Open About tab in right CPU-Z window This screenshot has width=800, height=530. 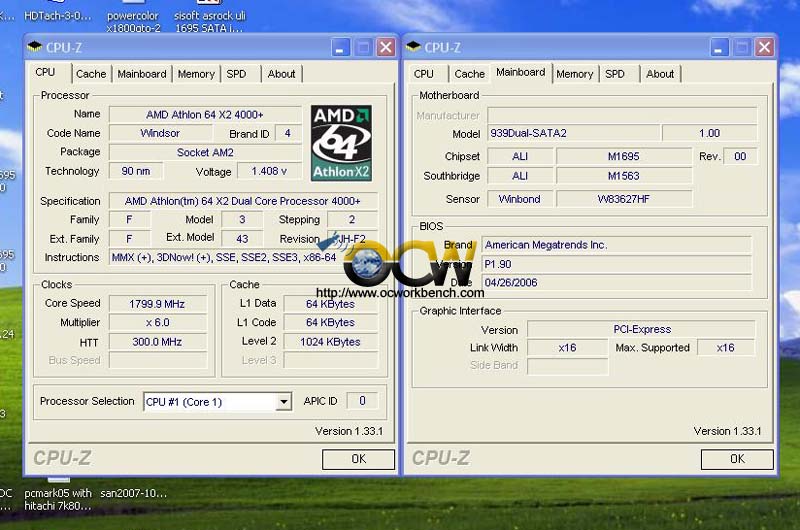pos(660,74)
